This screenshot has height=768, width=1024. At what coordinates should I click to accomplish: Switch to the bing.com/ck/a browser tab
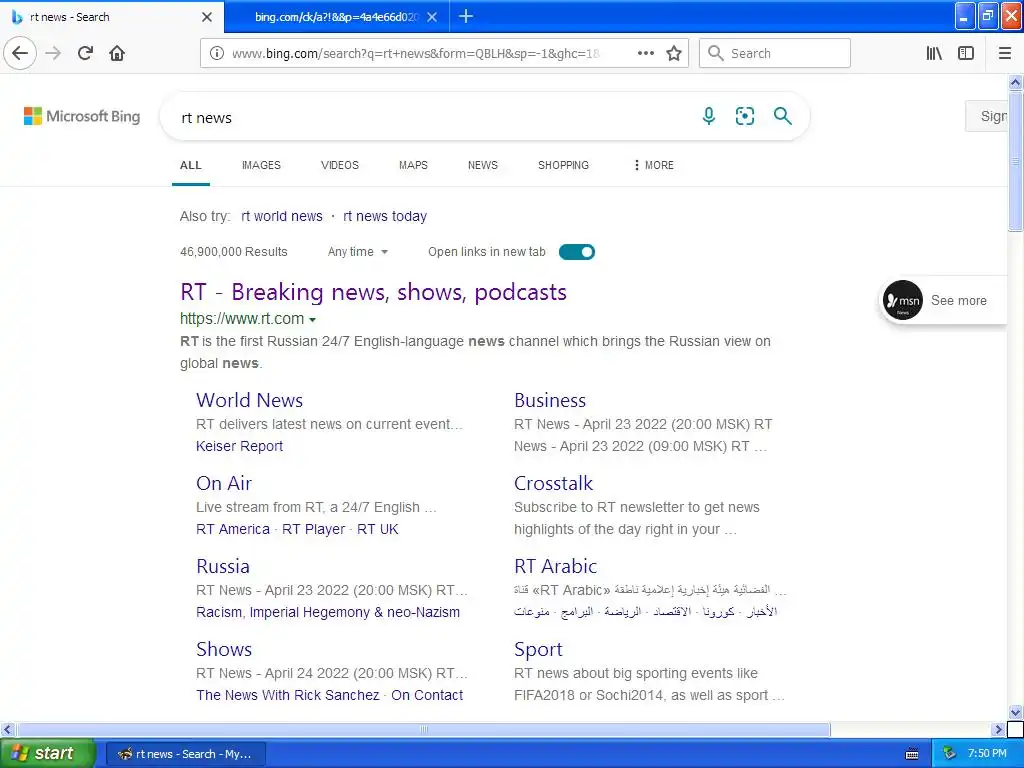[x=336, y=17]
